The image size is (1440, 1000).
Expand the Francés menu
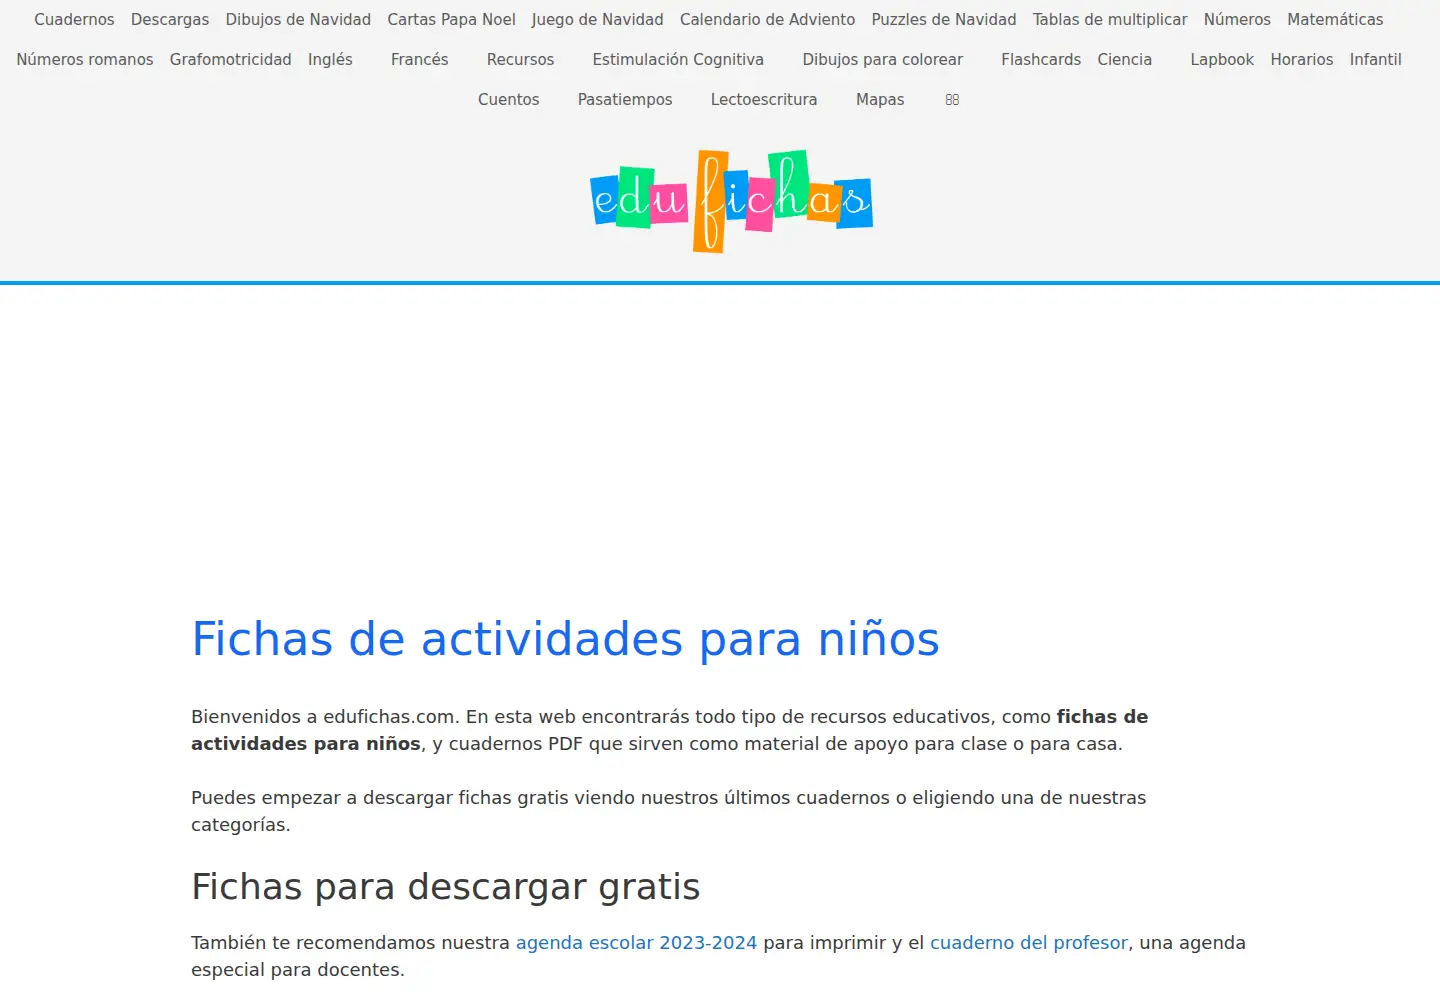(x=420, y=60)
